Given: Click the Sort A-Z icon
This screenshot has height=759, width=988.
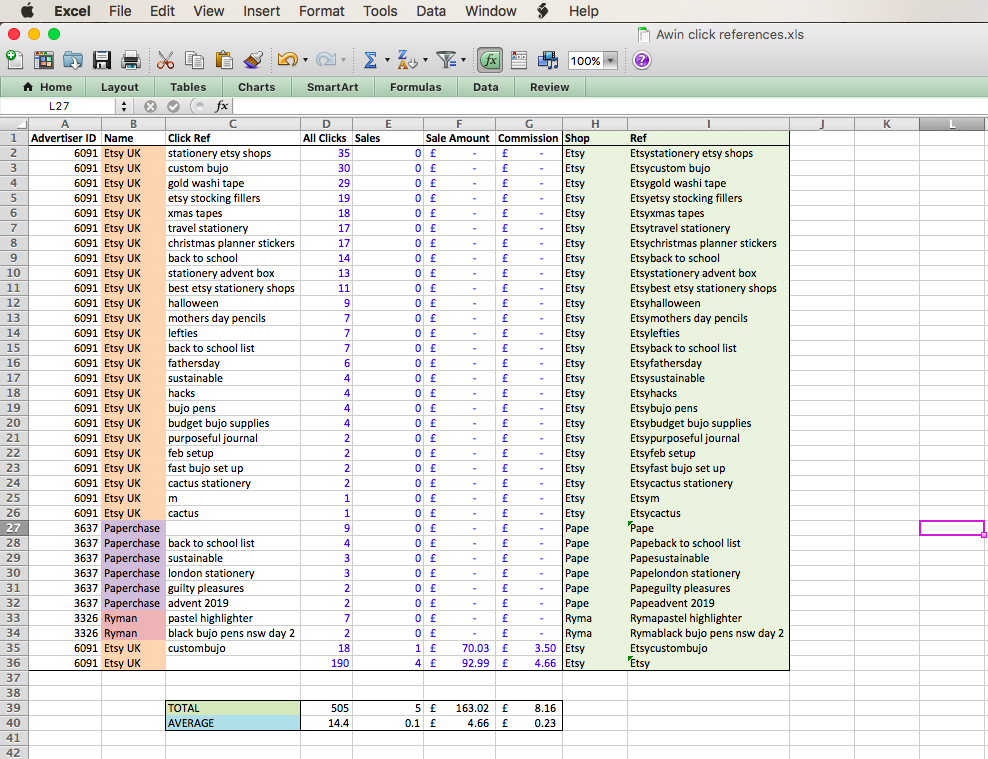Looking at the screenshot, I should (407, 60).
